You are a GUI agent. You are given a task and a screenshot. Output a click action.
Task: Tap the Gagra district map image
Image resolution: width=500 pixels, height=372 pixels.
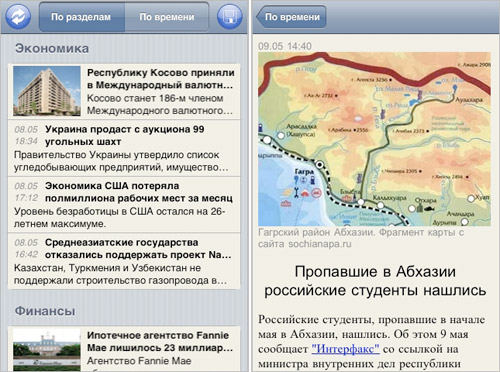click(x=374, y=139)
